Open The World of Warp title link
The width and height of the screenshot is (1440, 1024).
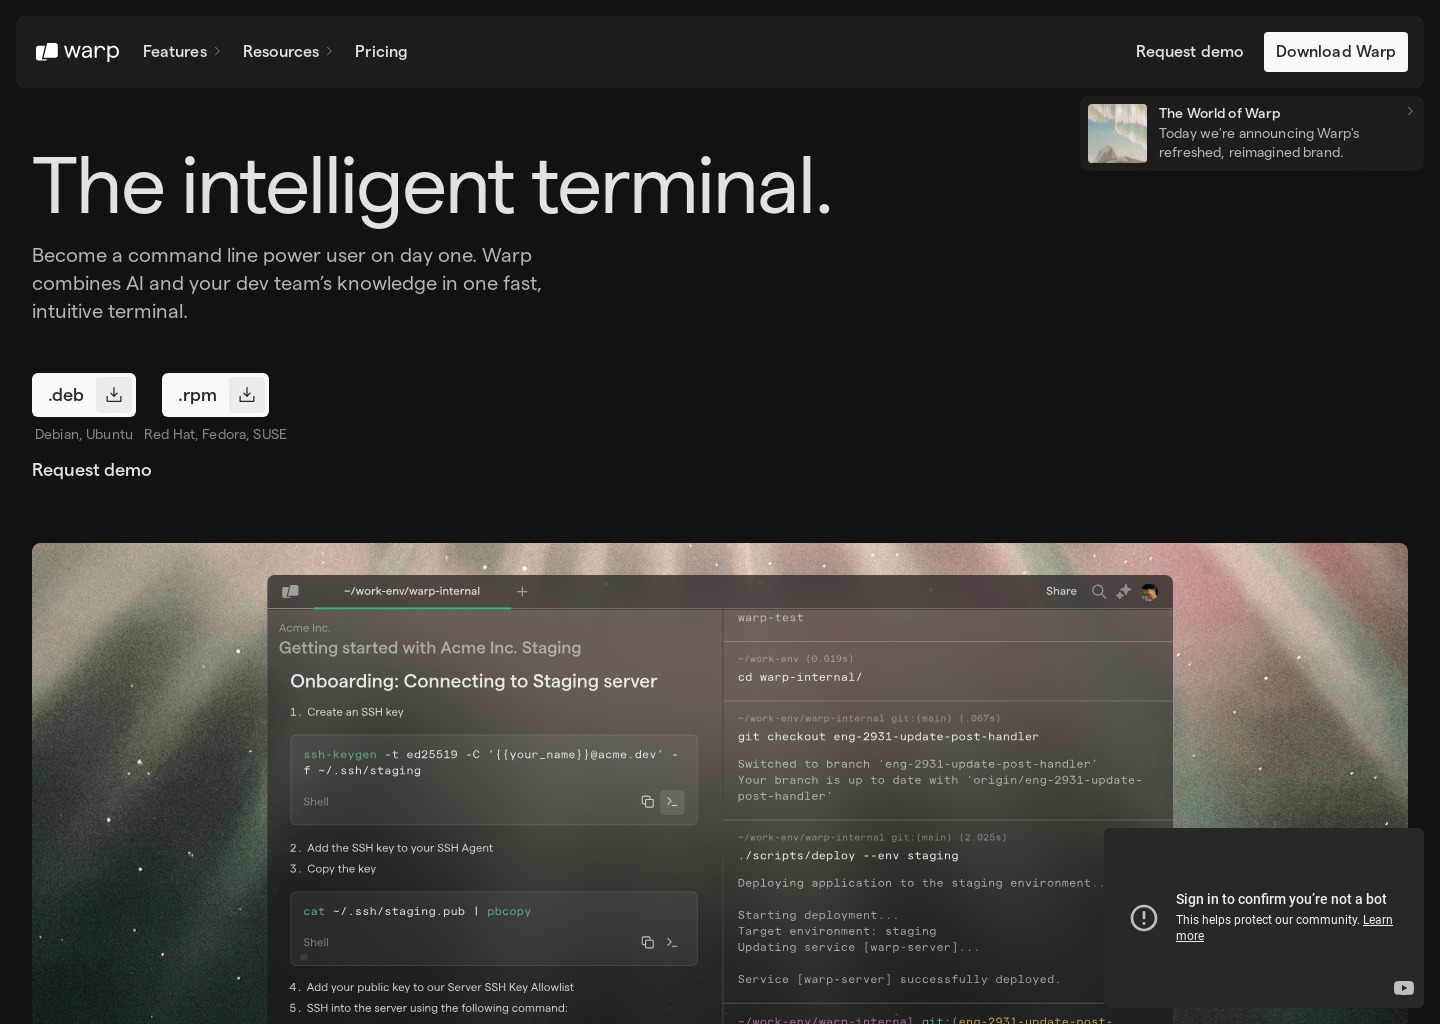[x=1219, y=113]
